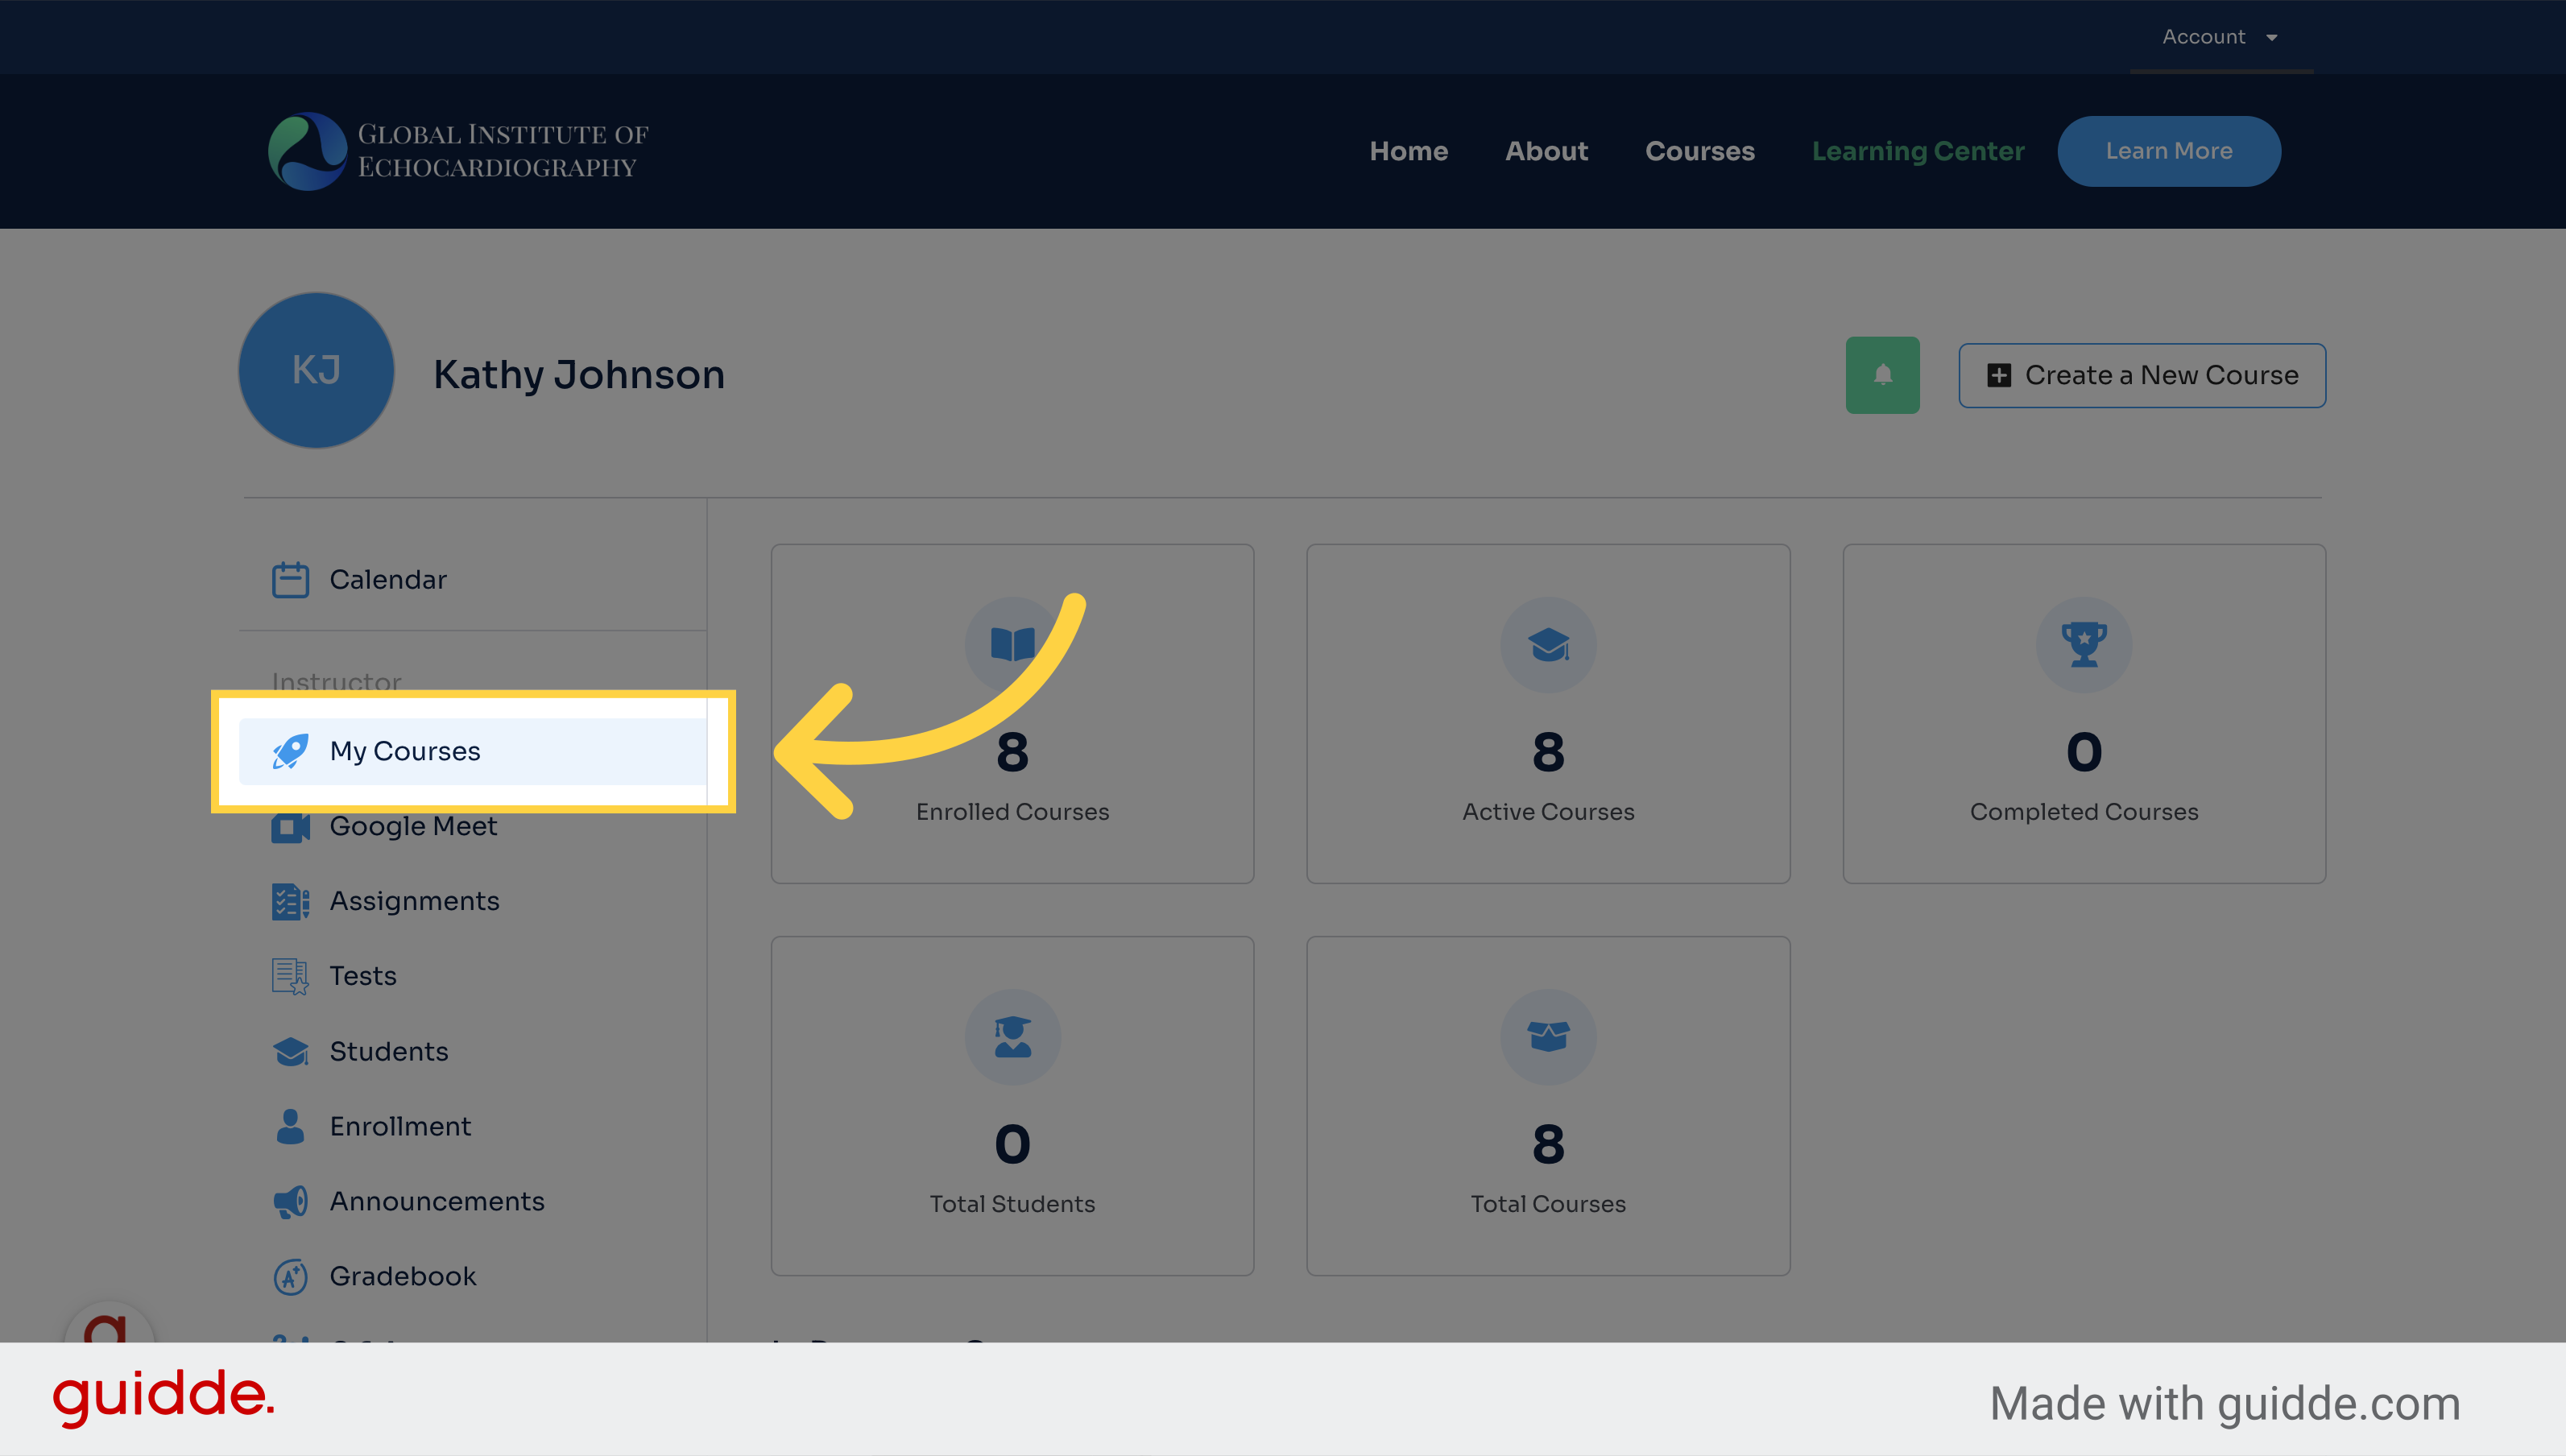Select the Active Courses stats card

1547,714
